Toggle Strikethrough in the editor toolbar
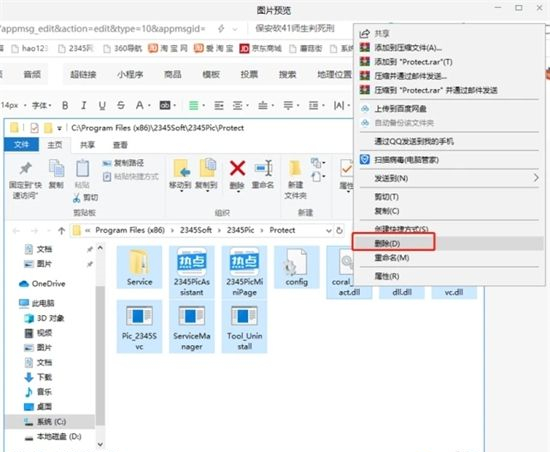The image size is (550, 452). click(121, 105)
